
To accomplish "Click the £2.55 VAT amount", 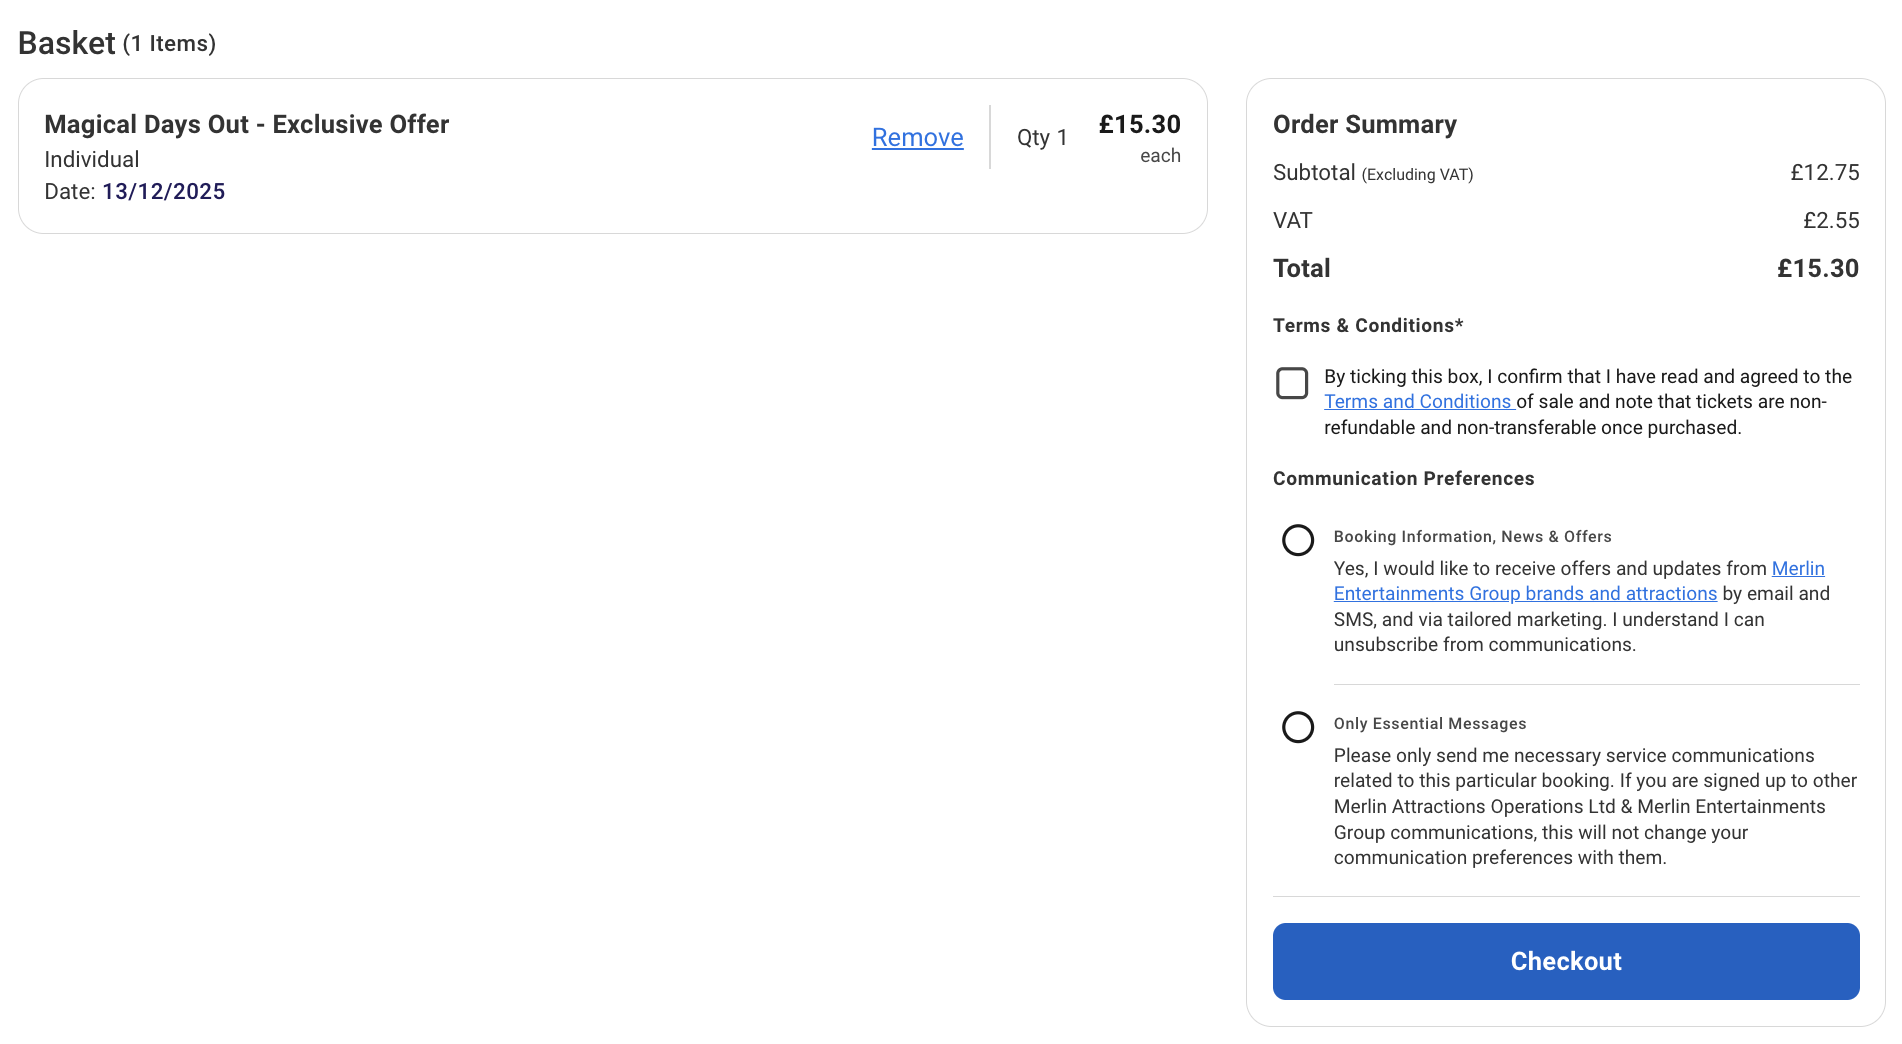I will pyautogui.click(x=1830, y=221).
